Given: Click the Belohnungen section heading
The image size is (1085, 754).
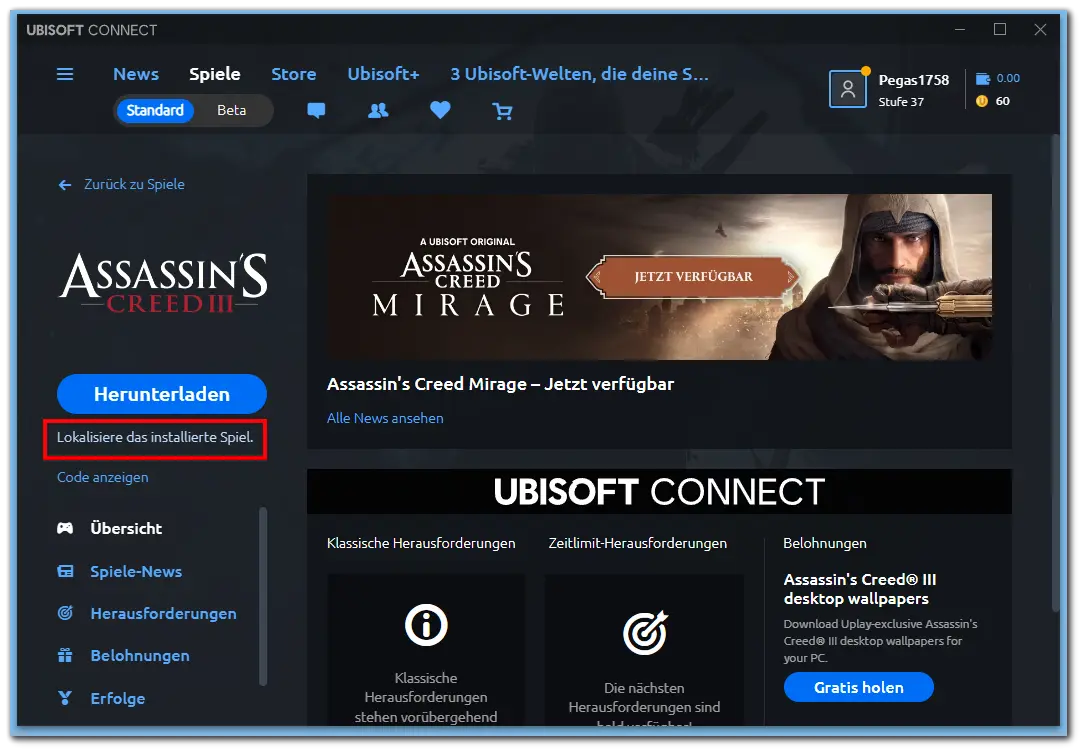Looking at the screenshot, I should (825, 544).
